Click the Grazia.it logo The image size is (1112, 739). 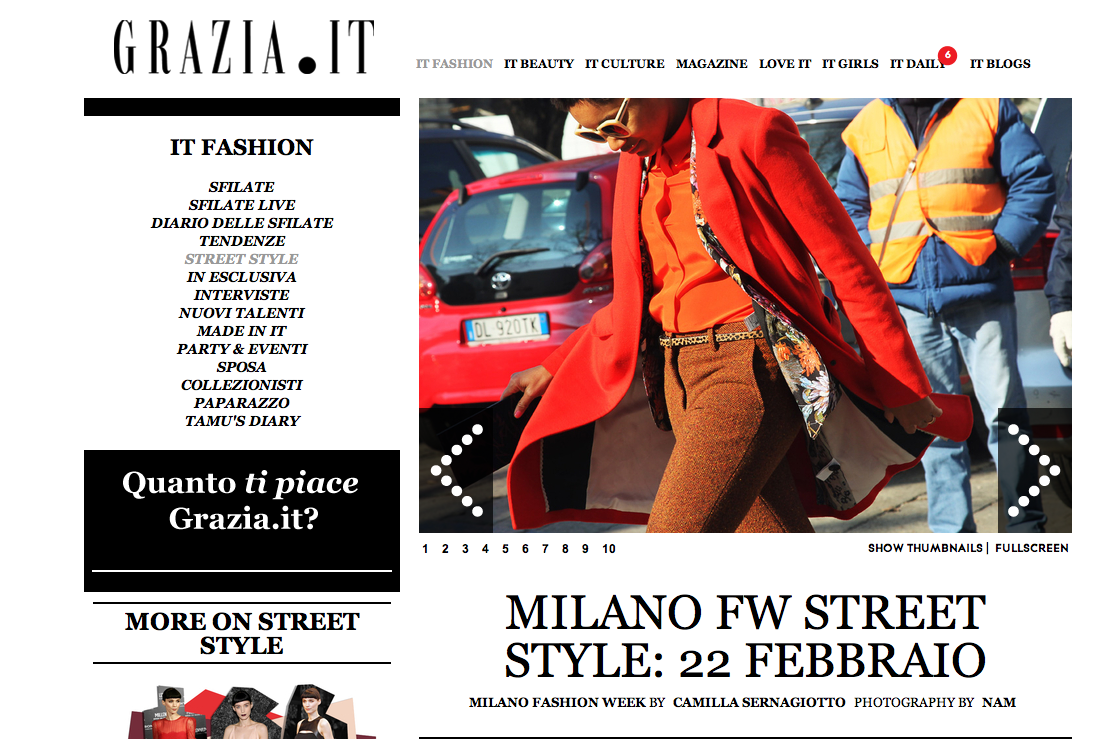[243, 47]
